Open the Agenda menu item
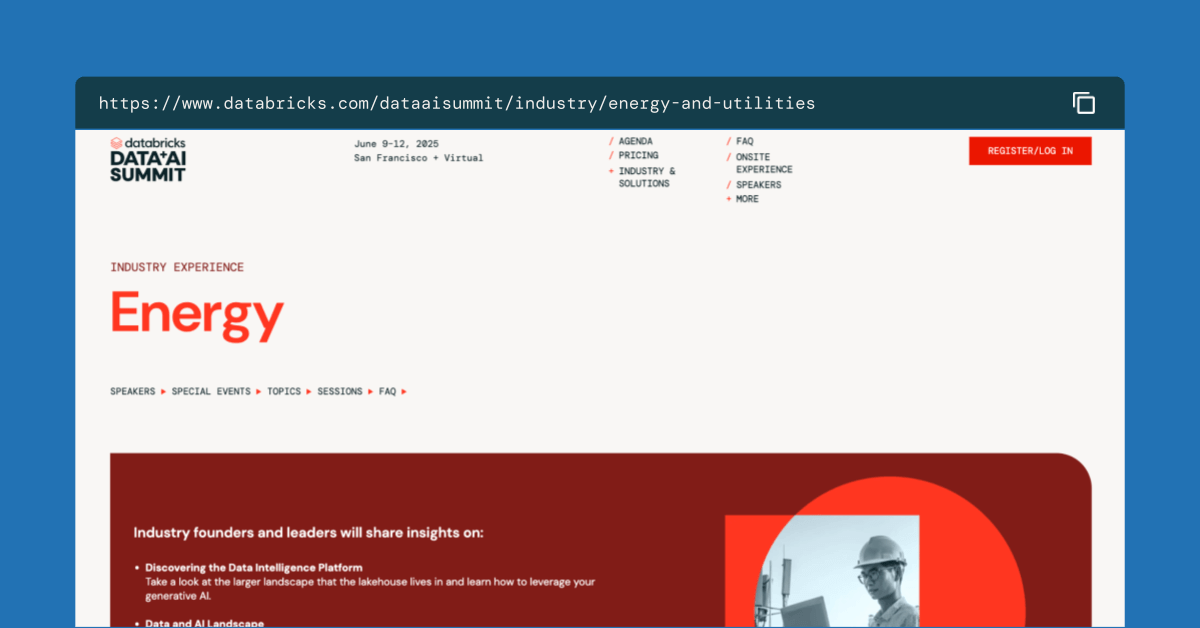 (635, 142)
